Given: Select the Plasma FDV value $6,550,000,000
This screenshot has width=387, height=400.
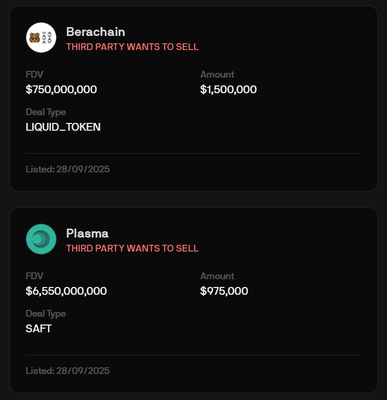Looking at the screenshot, I should (x=66, y=291).
